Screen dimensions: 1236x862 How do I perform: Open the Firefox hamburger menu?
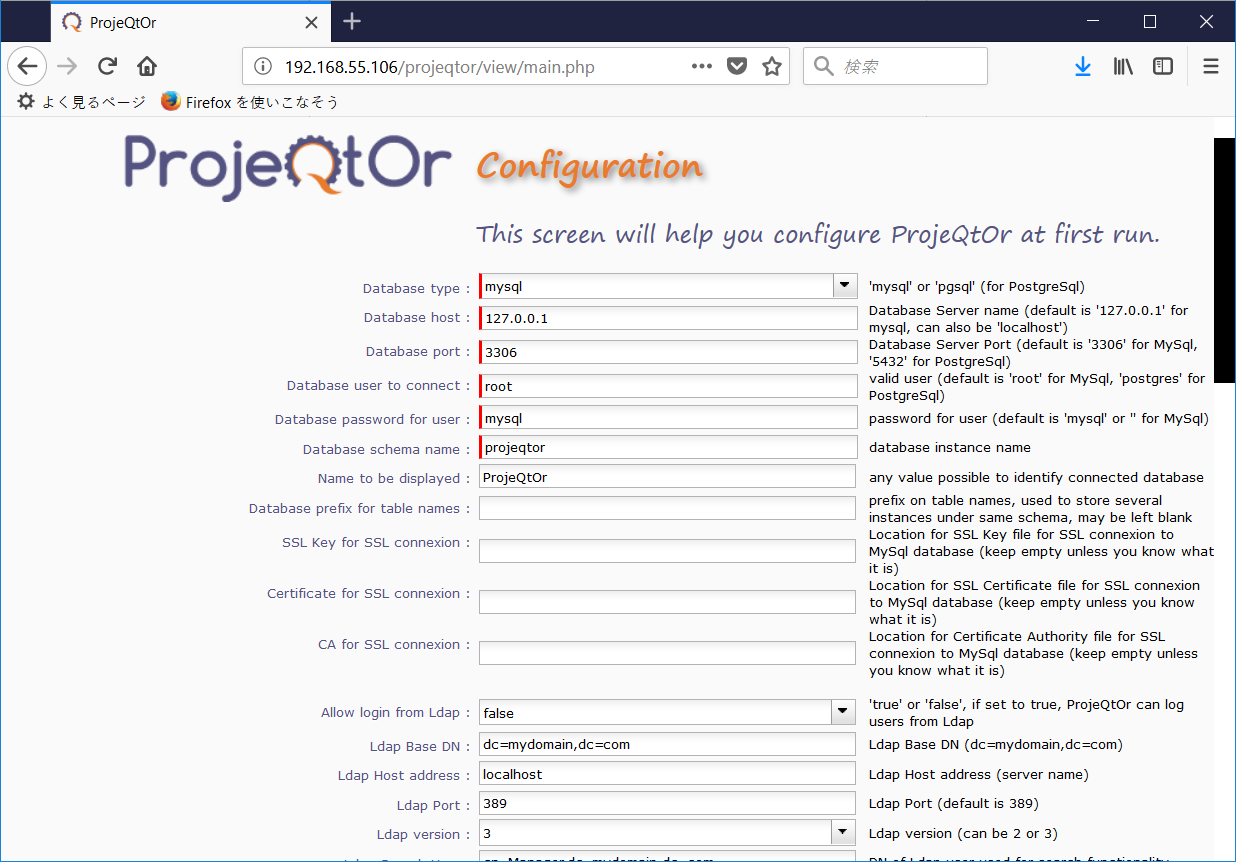tap(1210, 66)
